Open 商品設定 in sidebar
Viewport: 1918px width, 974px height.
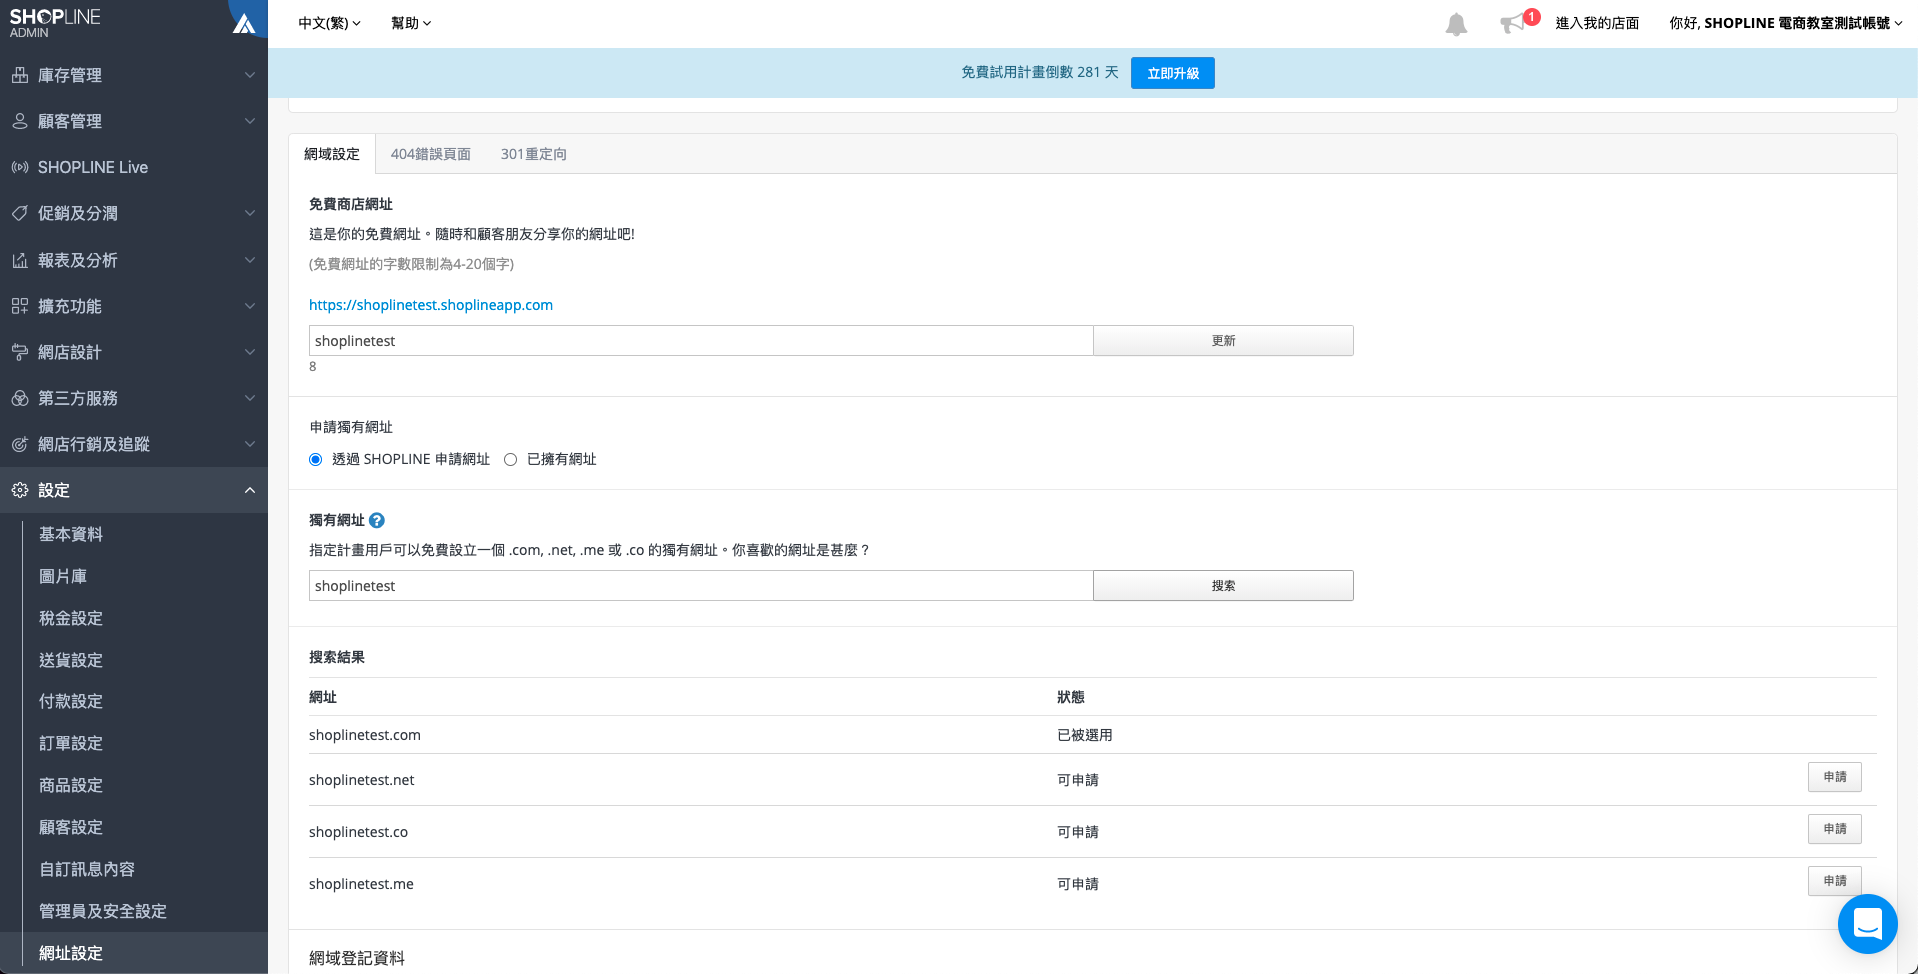coord(71,785)
